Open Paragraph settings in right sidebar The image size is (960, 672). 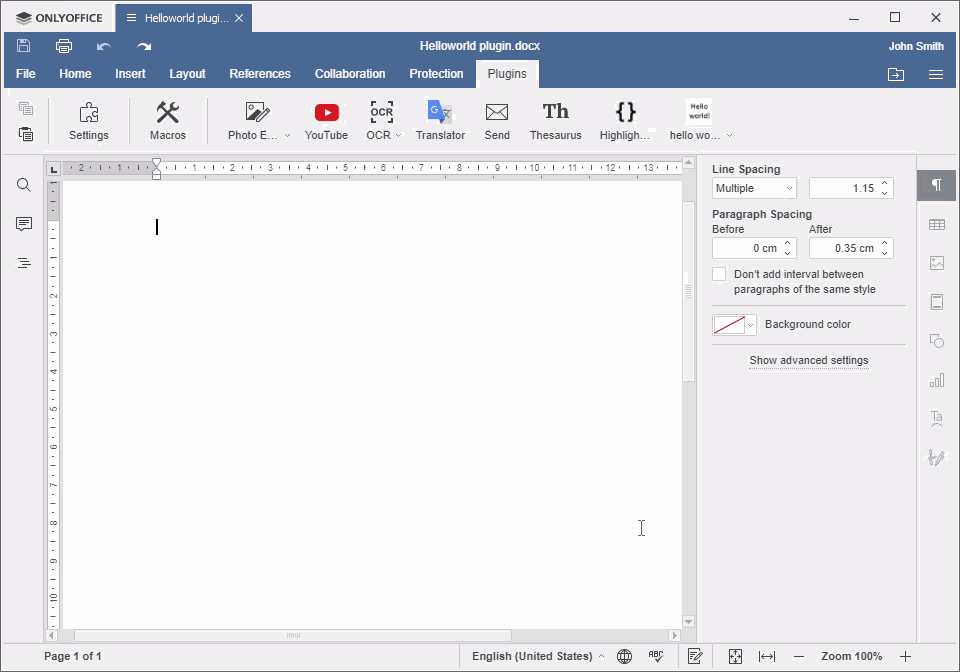tap(937, 185)
